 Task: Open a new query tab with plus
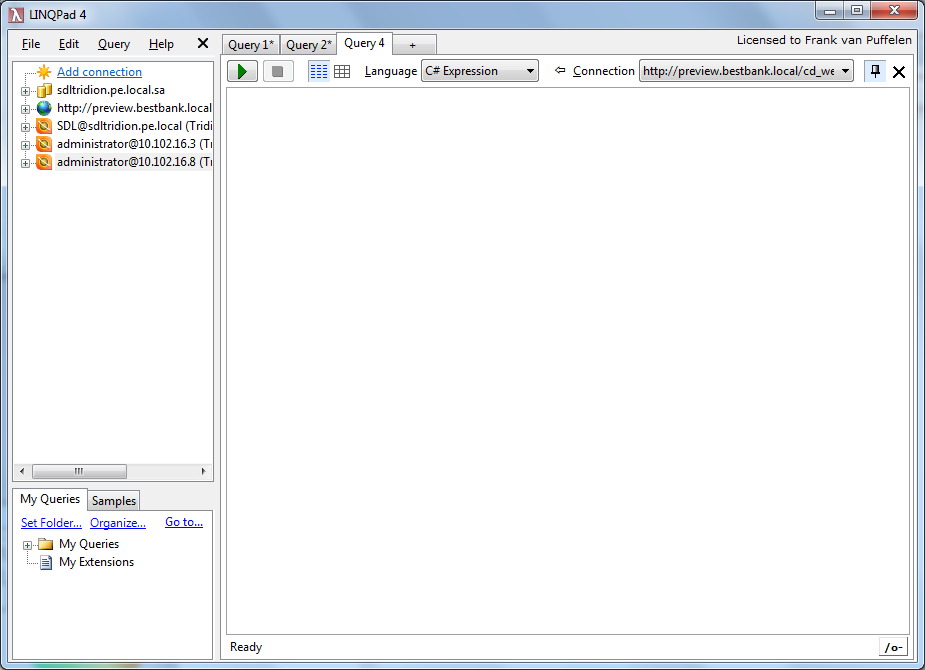pos(412,45)
